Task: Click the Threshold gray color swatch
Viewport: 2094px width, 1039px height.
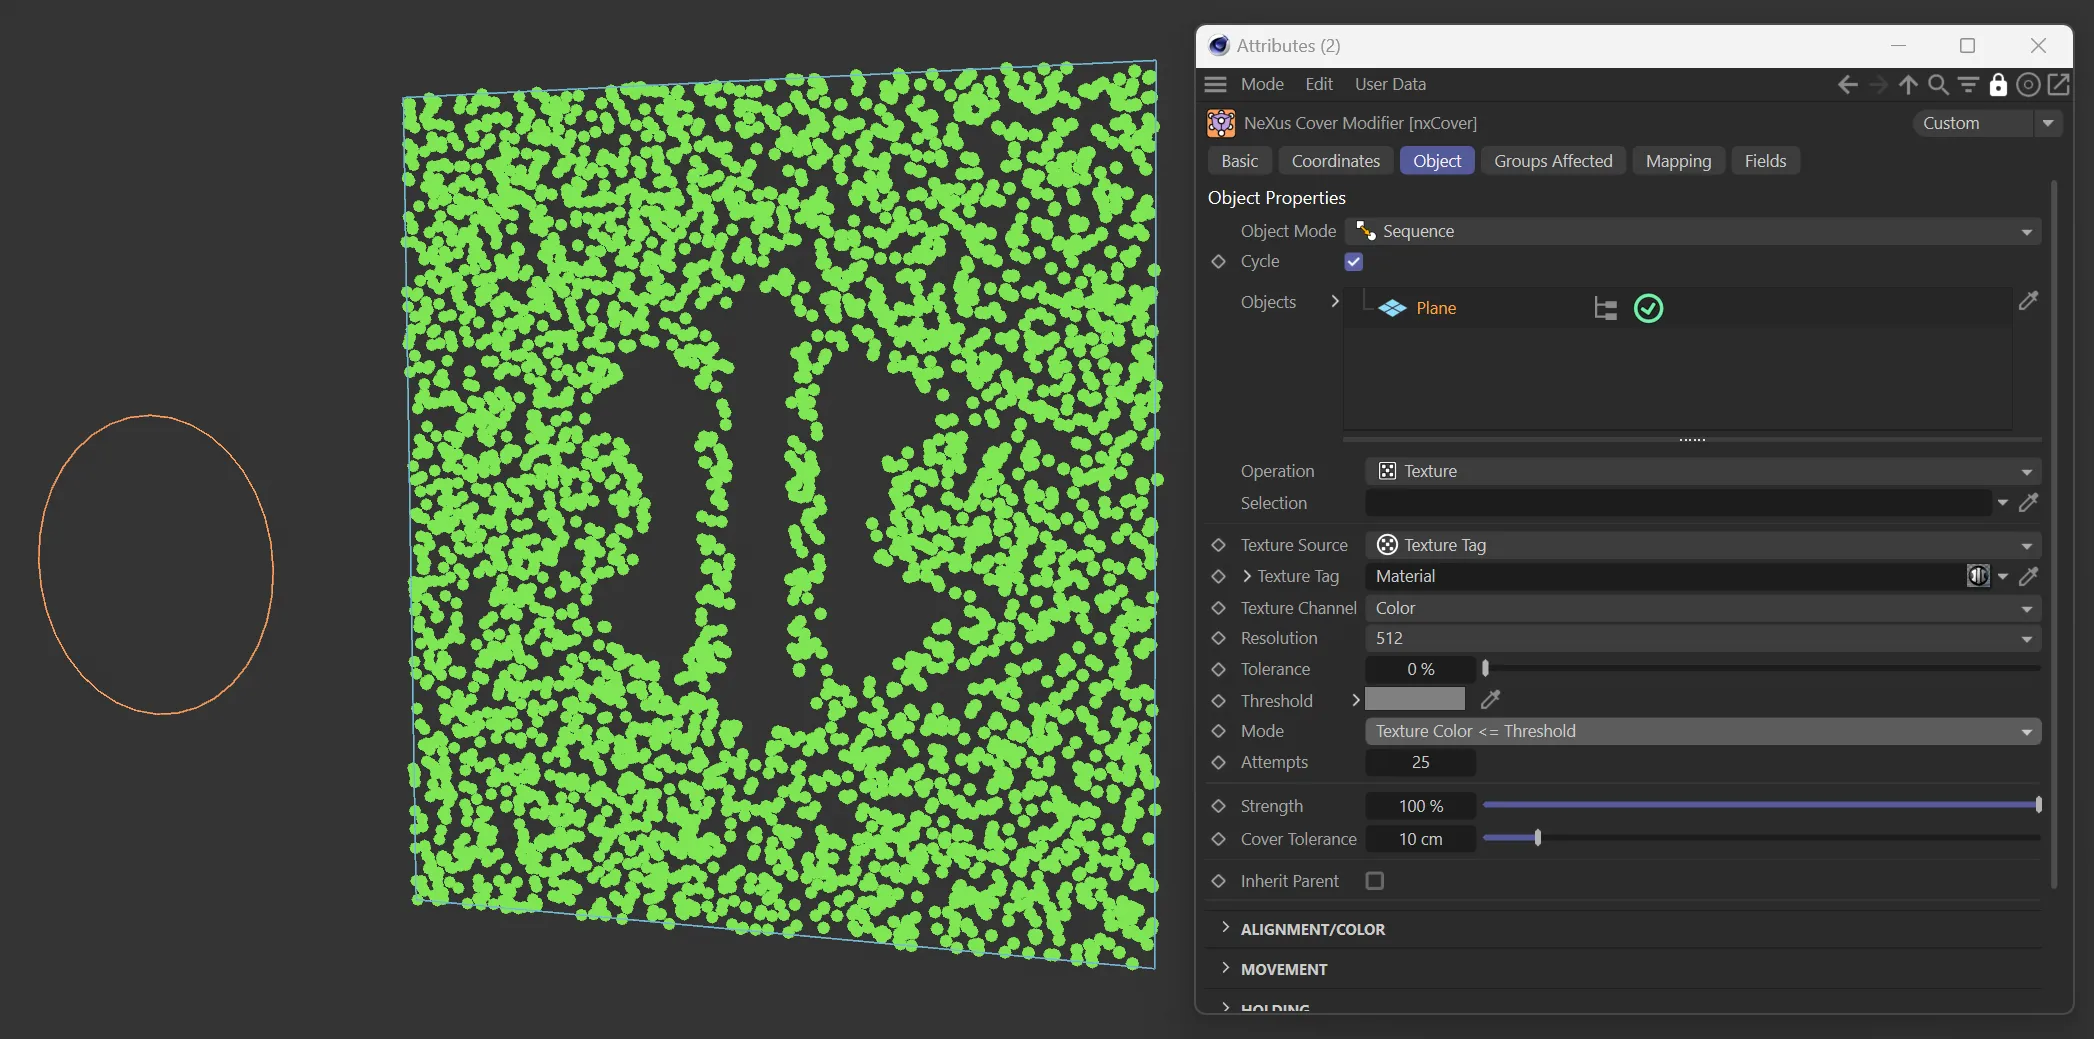Action: pos(1414,700)
